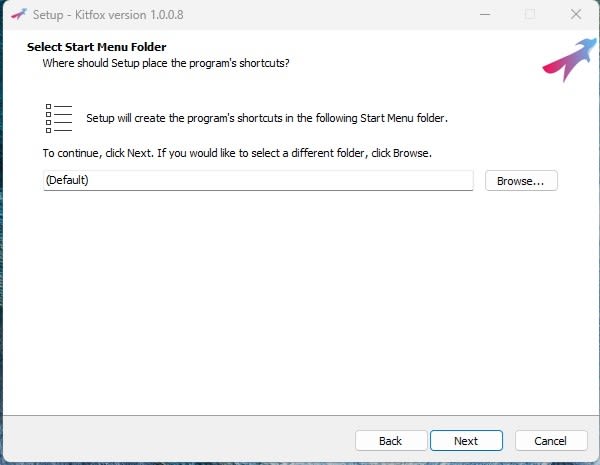The width and height of the screenshot is (600, 465).
Task: Continue with the Next button
Action: pos(466,441)
